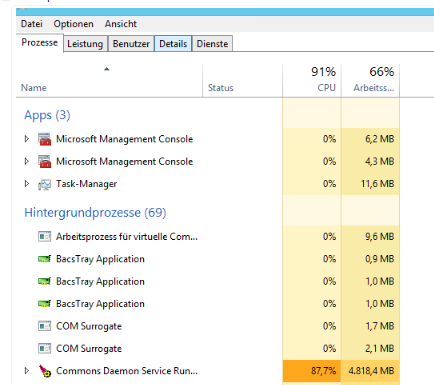
Task: Switch to the Benutzer tab
Action: 131,44
